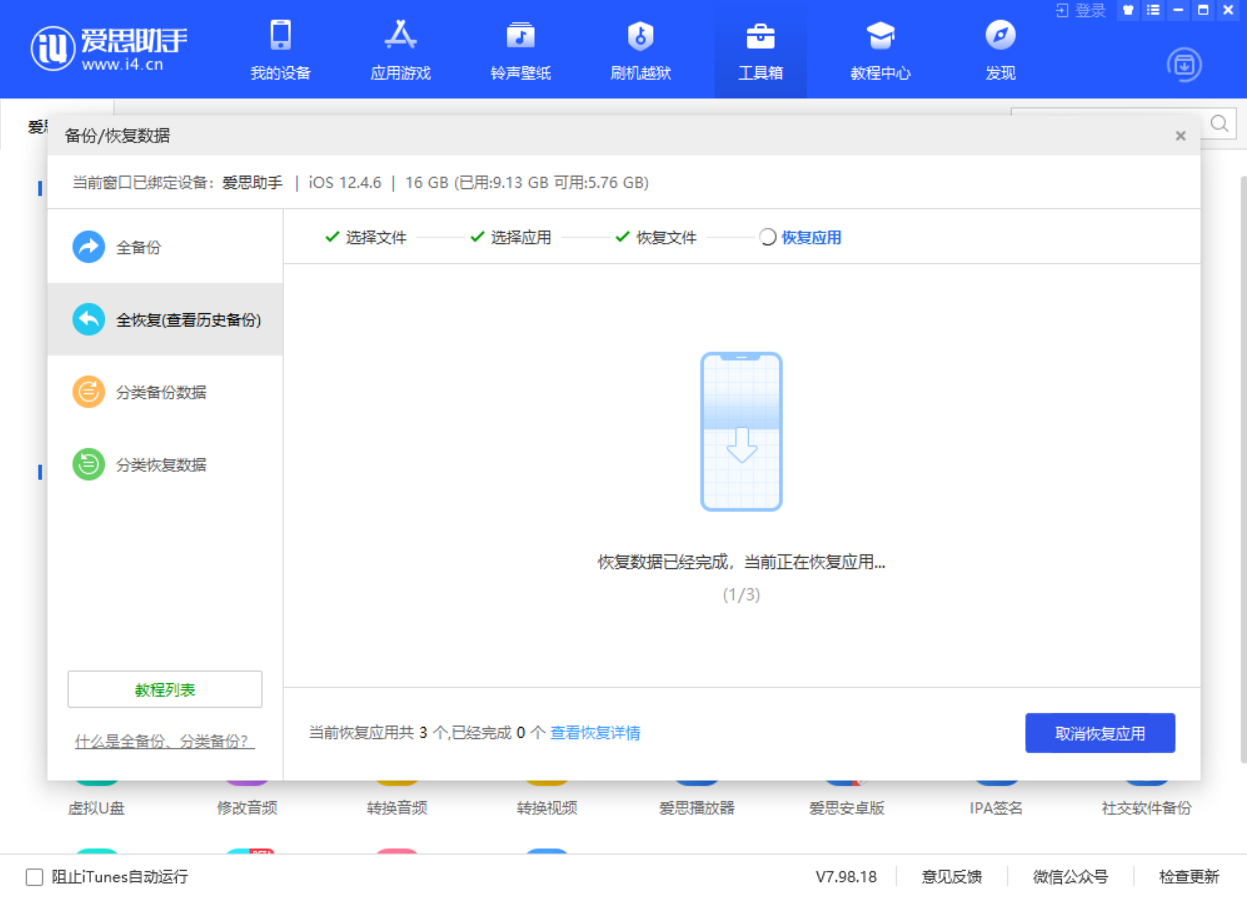This screenshot has width=1247, height=898.
Task: Open the download manager icon in top-right corner
Action: pyautogui.click(x=1183, y=64)
